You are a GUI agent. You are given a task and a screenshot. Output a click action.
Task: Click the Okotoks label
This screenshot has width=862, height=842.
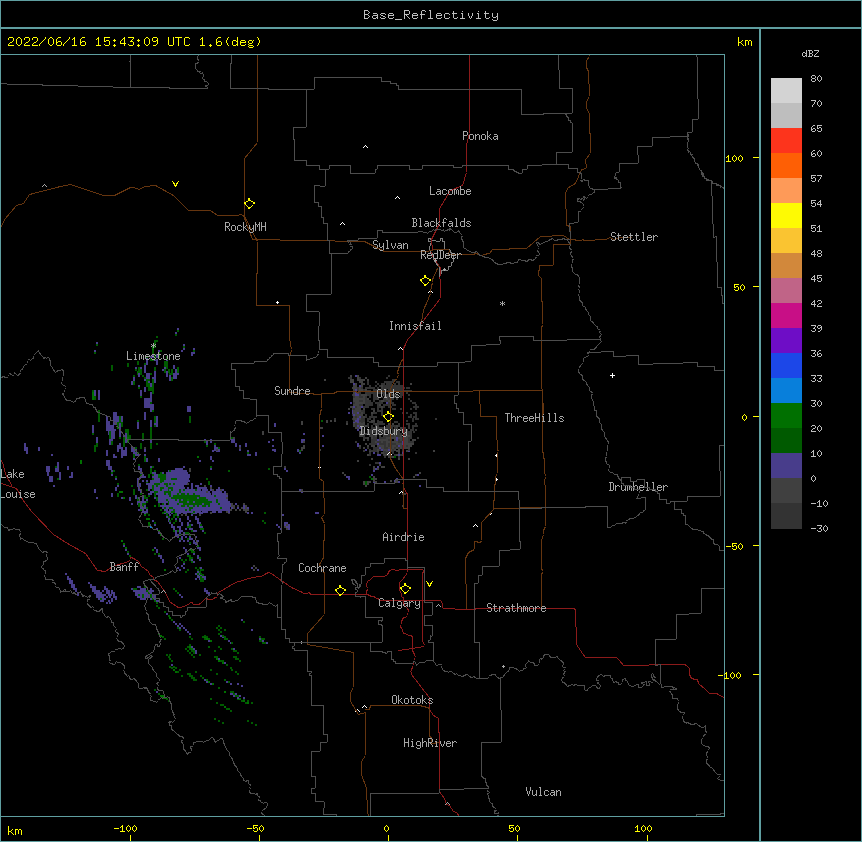(412, 700)
